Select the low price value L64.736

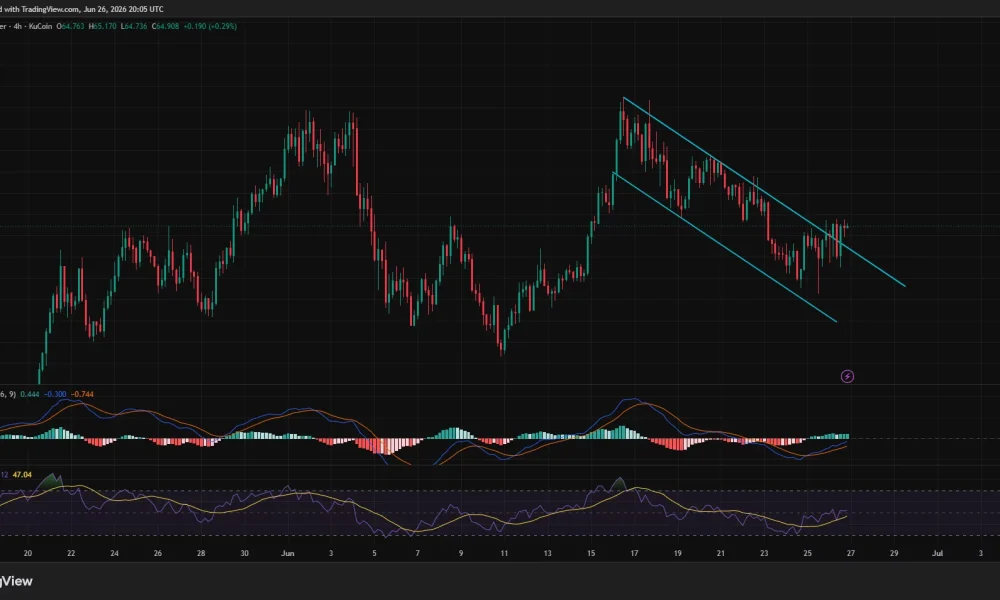[x=133, y=26]
